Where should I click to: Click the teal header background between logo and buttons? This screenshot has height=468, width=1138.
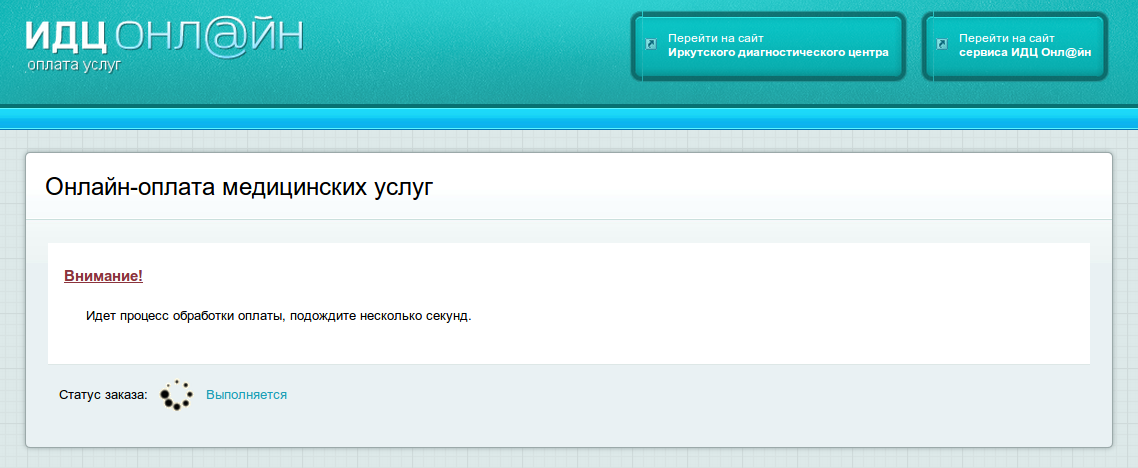click(460, 50)
